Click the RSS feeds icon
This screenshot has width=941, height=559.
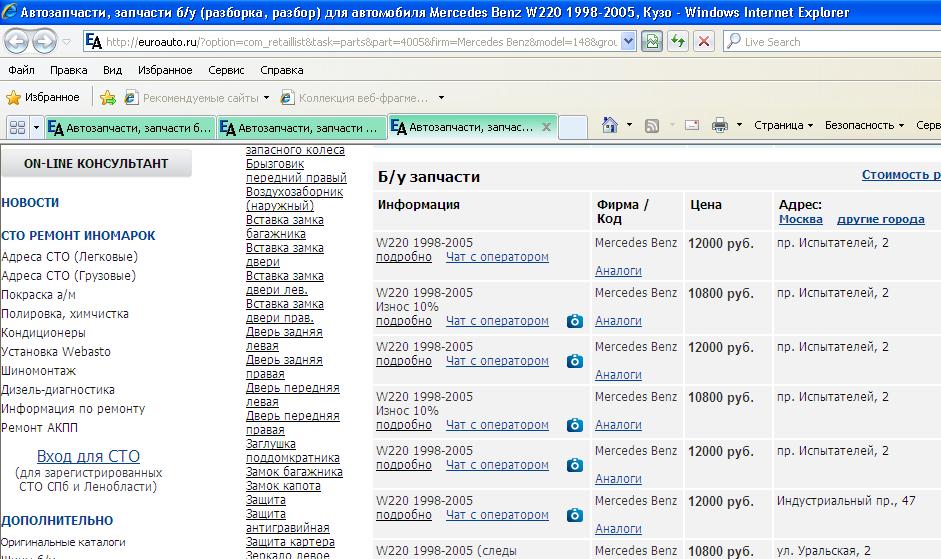pyautogui.click(x=652, y=125)
